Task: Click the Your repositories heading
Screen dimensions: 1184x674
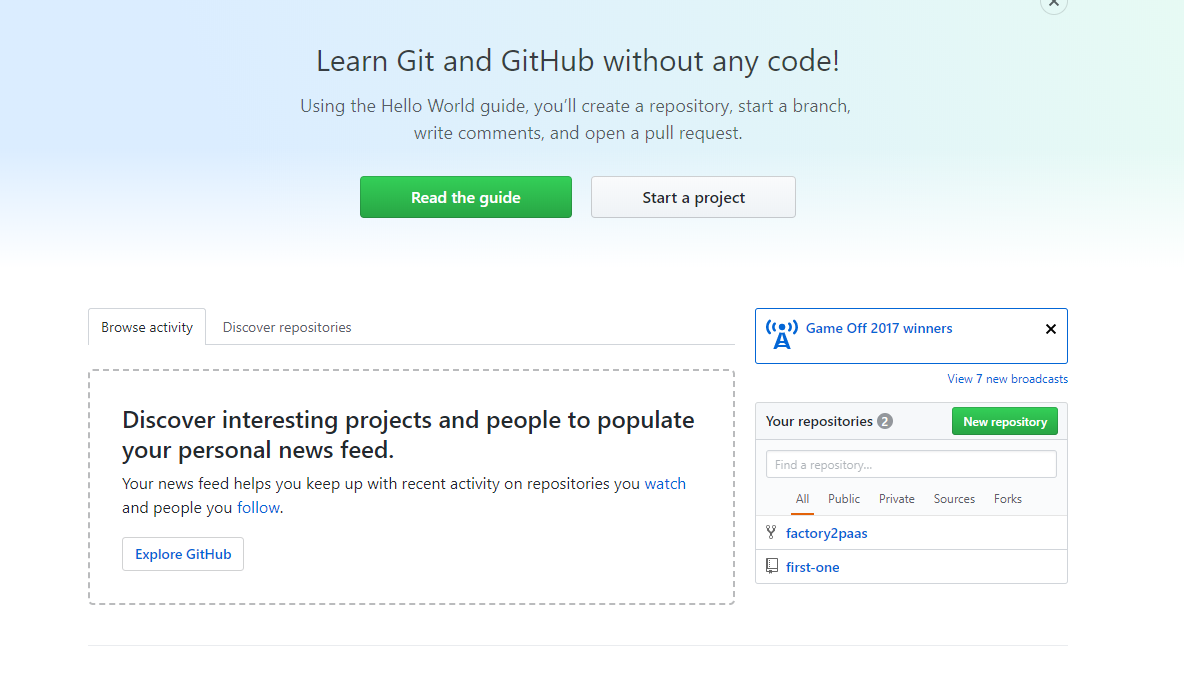Action: (x=819, y=421)
